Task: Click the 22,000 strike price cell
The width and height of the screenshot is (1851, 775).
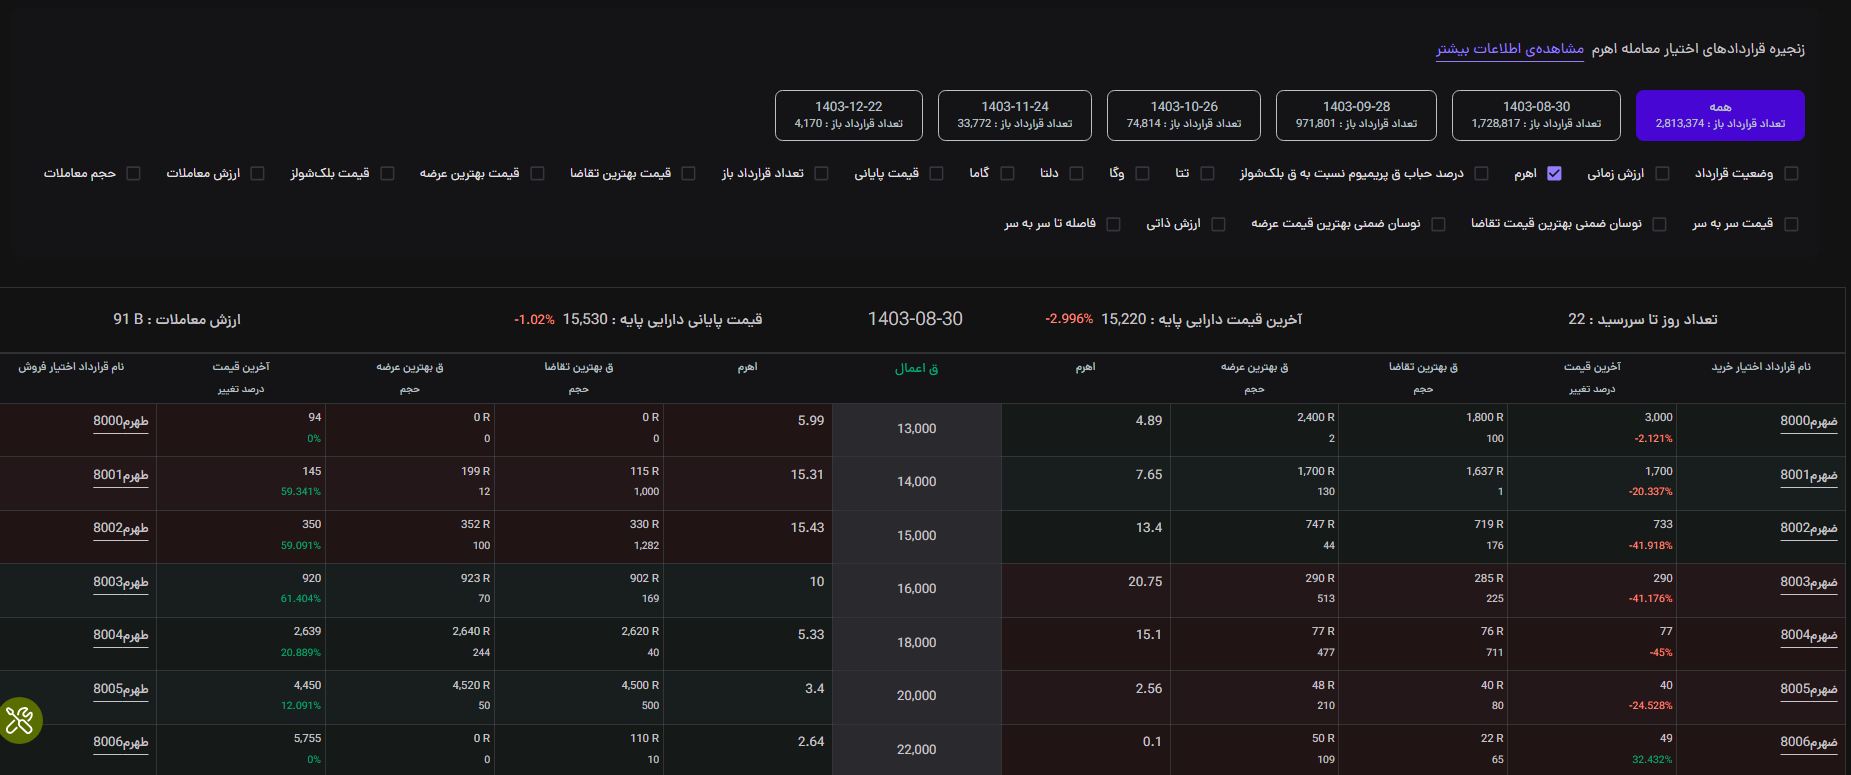Action: 917,749
